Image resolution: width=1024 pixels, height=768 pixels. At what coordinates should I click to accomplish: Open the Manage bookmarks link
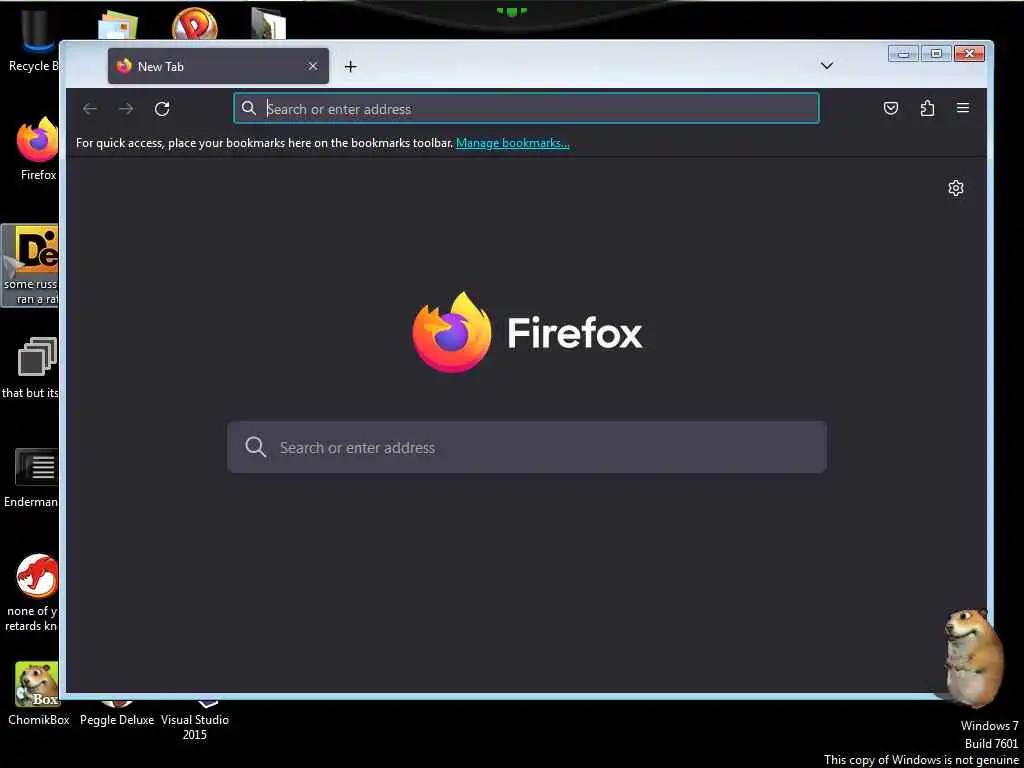pos(513,143)
